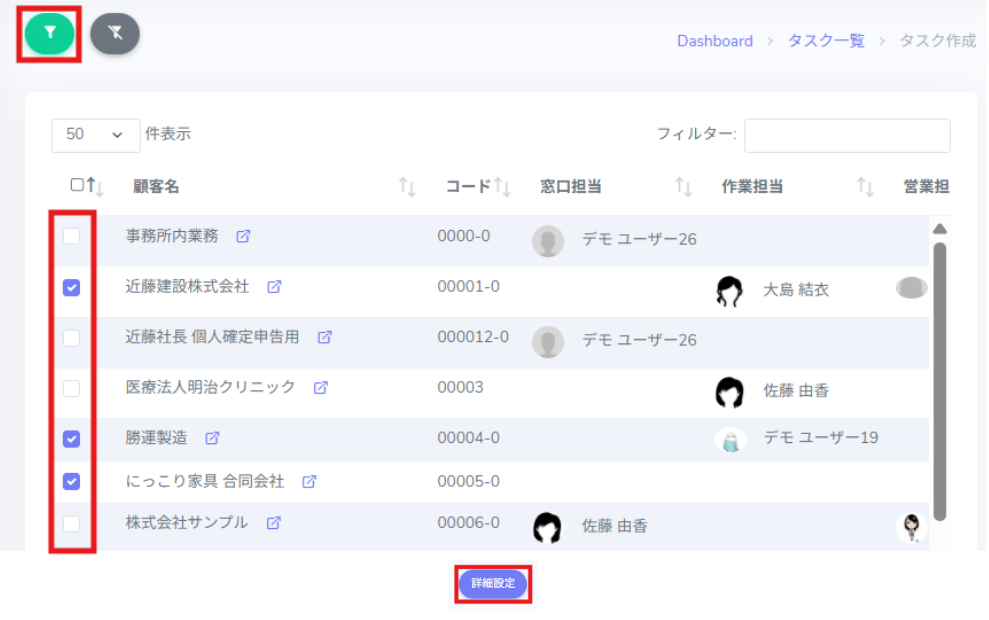Click the table vertical scrollbar
Image resolution: width=989 pixels, height=620 pixels.
tap(939, 380)
